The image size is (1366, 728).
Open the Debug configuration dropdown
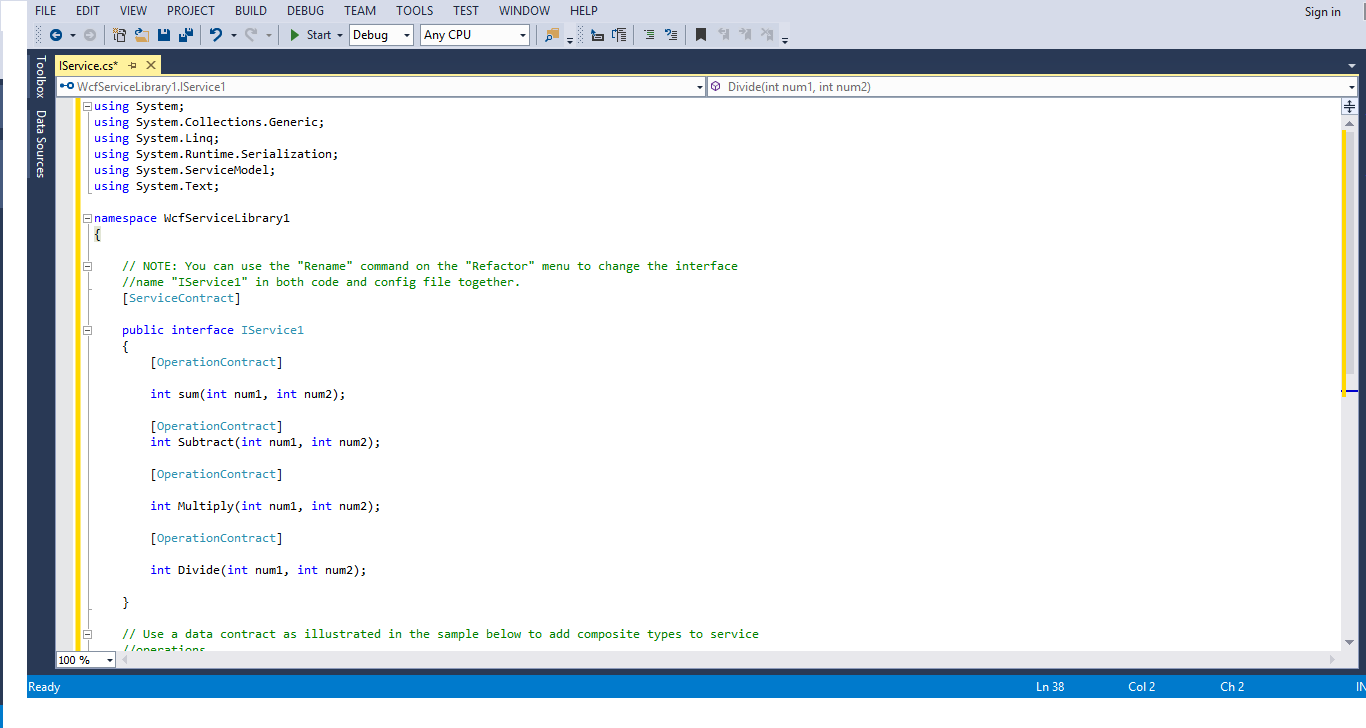tap(406, 35)
